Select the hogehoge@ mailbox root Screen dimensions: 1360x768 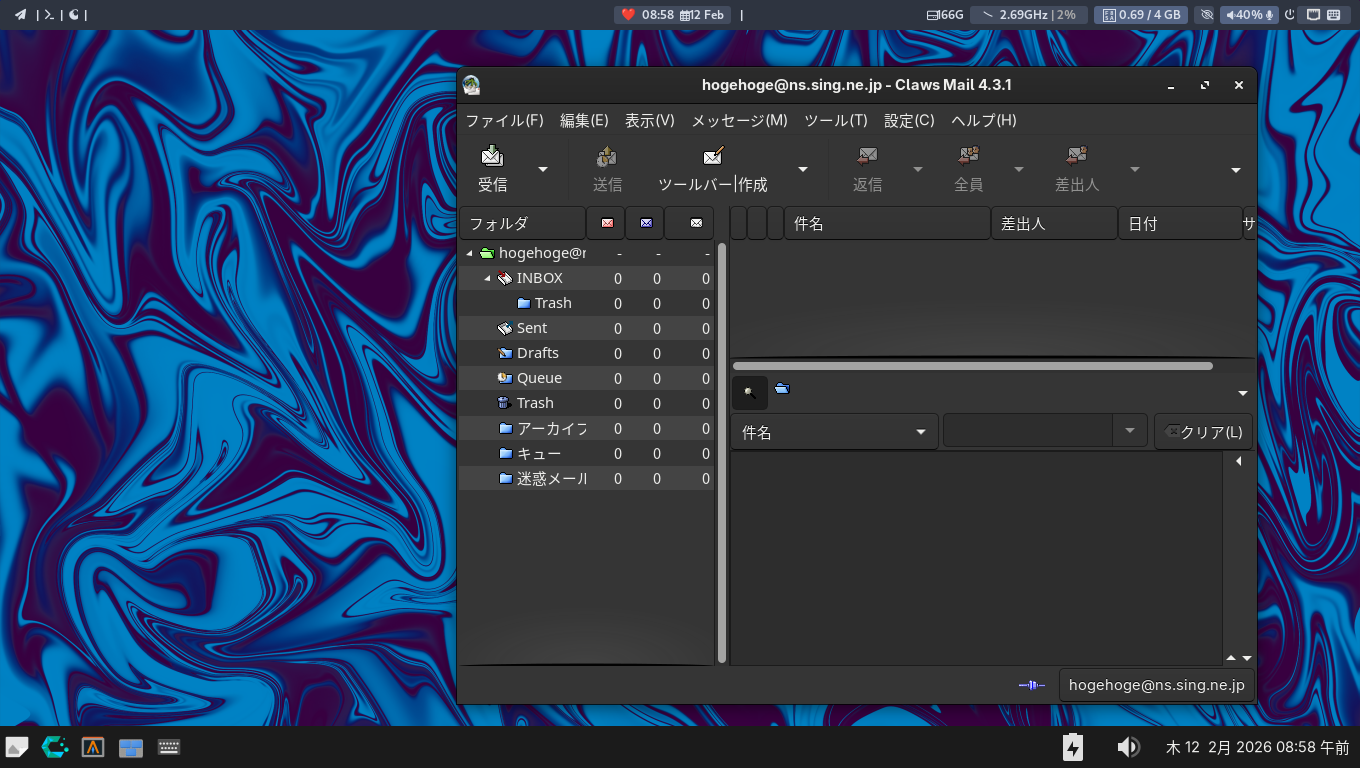point(586,253)
